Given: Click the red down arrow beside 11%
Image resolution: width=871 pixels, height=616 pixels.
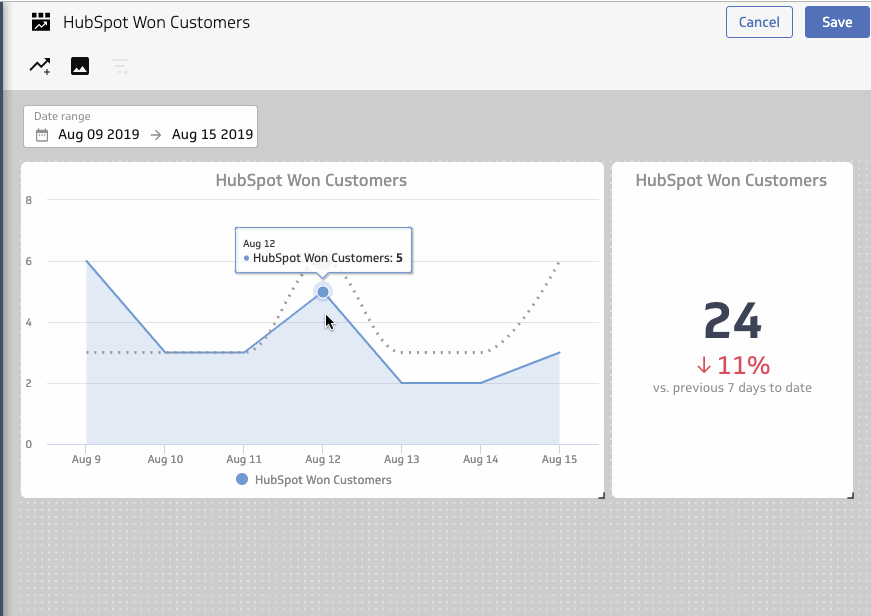Looking at the screenshot, I should pos(702,364).
